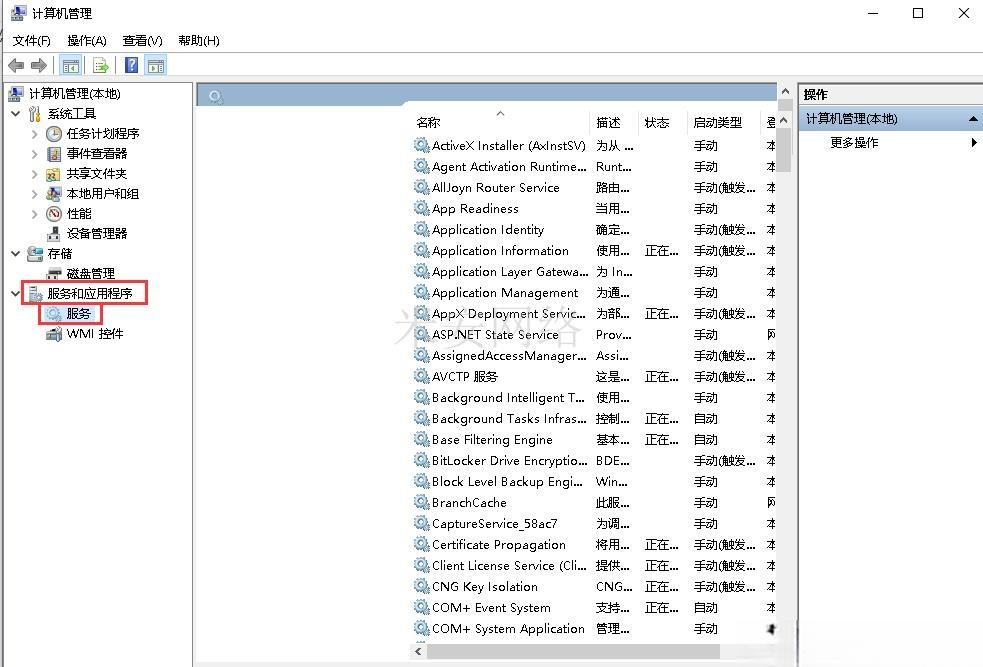Click the Back arrow toolbar icon

[16, 65]
